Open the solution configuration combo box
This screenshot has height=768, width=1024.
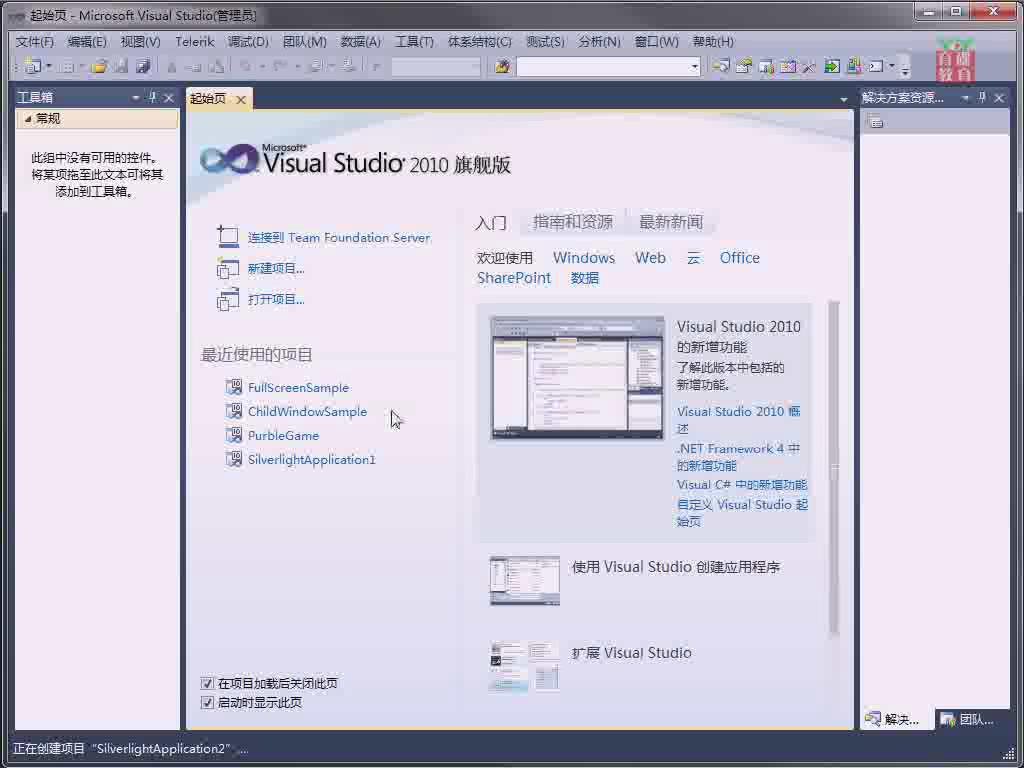[436, 66]
